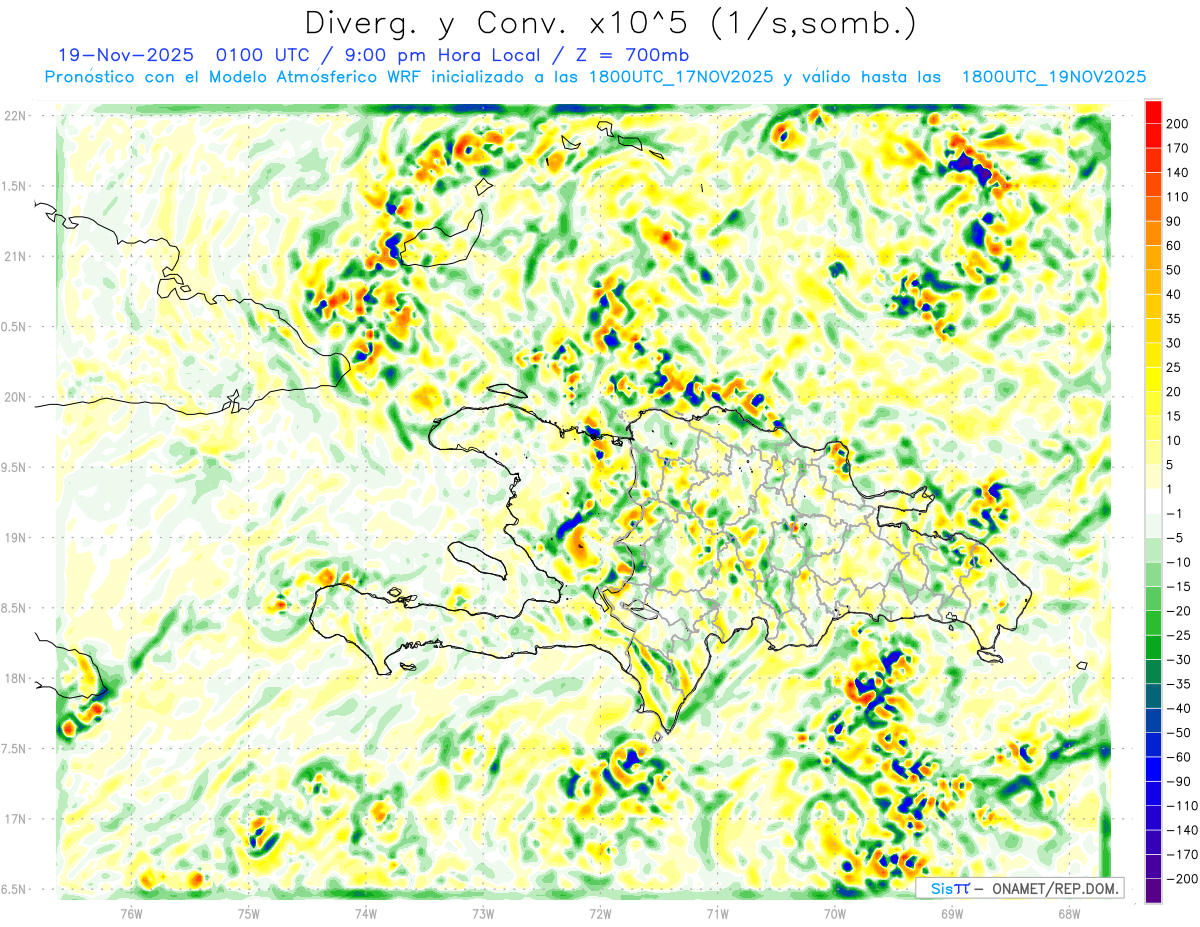
Task: Click the '110' colorbar value
Action: click(1179, 197)
